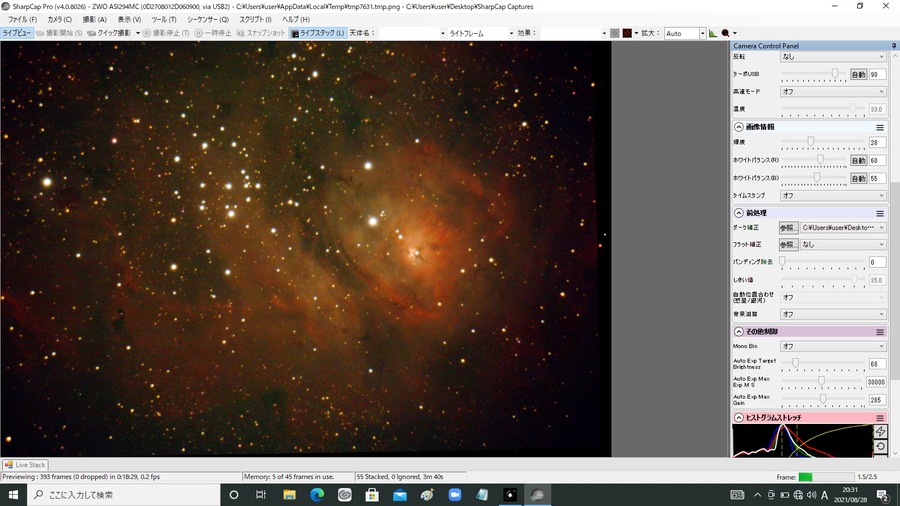The image size is (900, 506).
Task: Click the Auto Exp Max Gain value field
Action: tap(877, 400)
